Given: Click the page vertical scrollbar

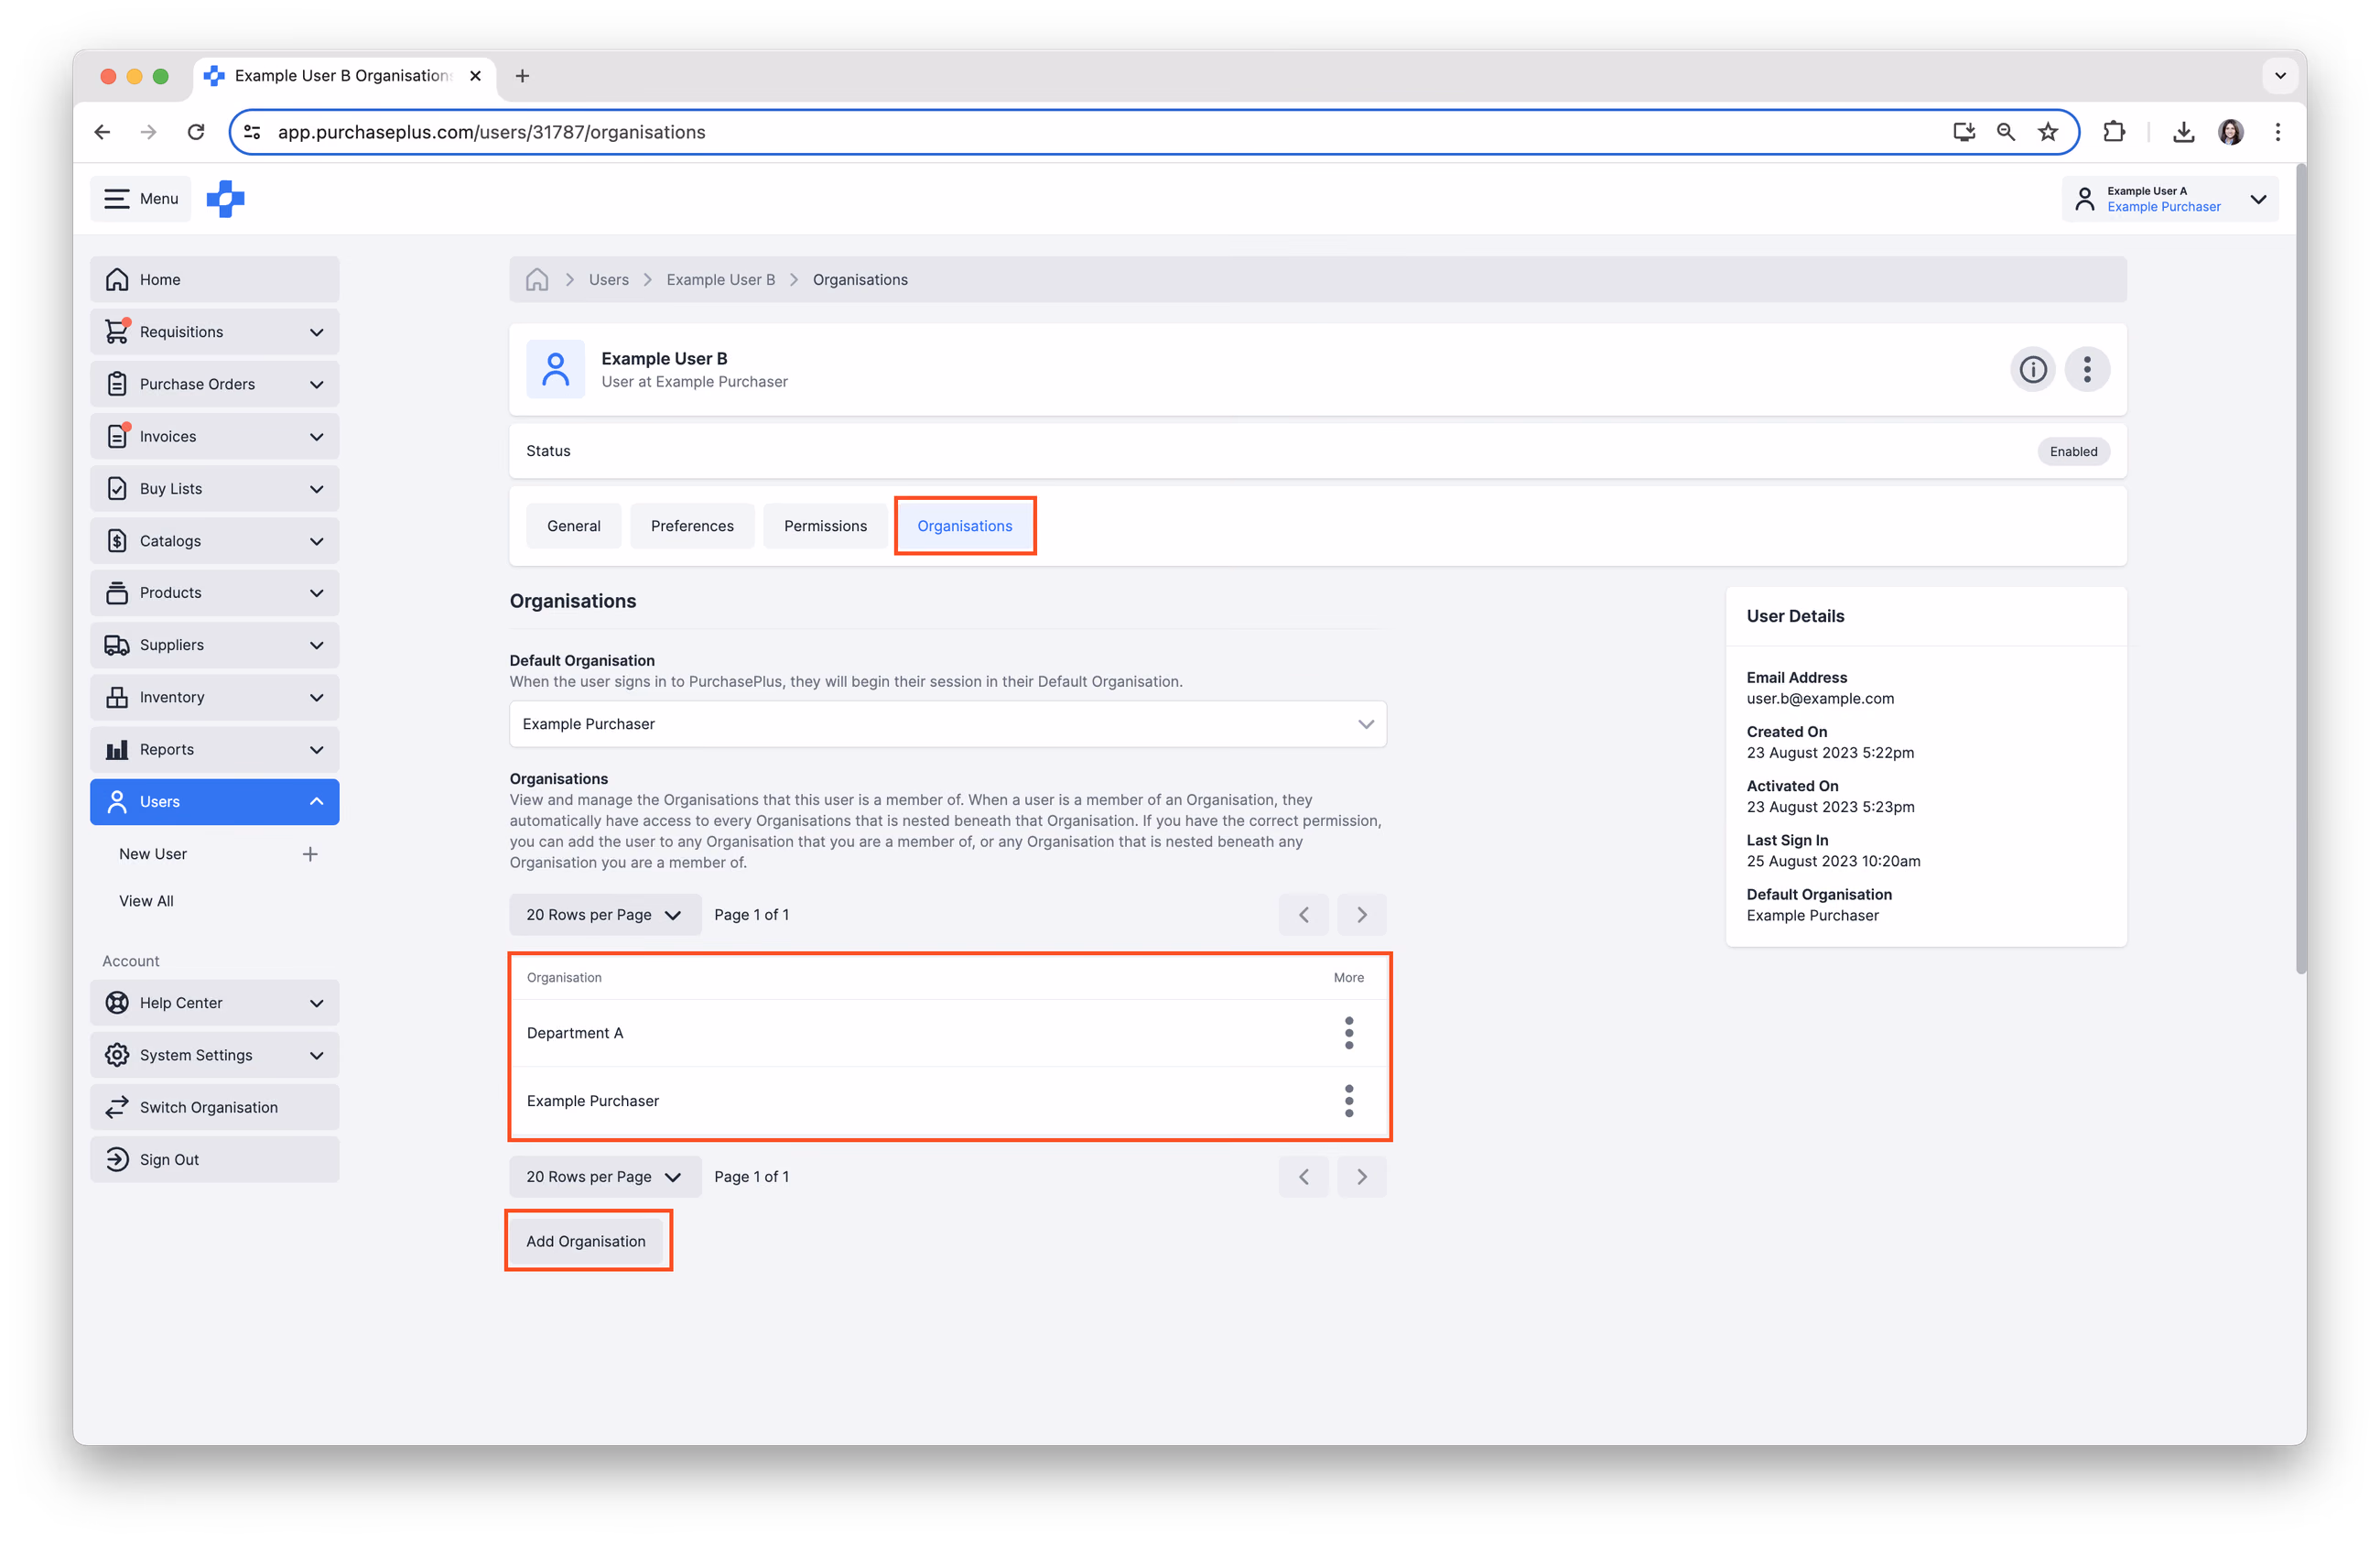Looking at the screenshot, I should coord(2301,570).
